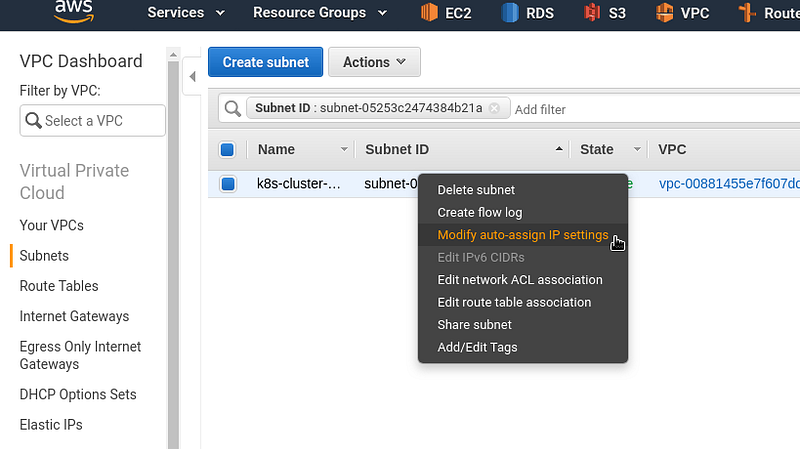This screenshot has height=449, width=800.
Task: Click the Create subnet button
Action: pos(265,62)
